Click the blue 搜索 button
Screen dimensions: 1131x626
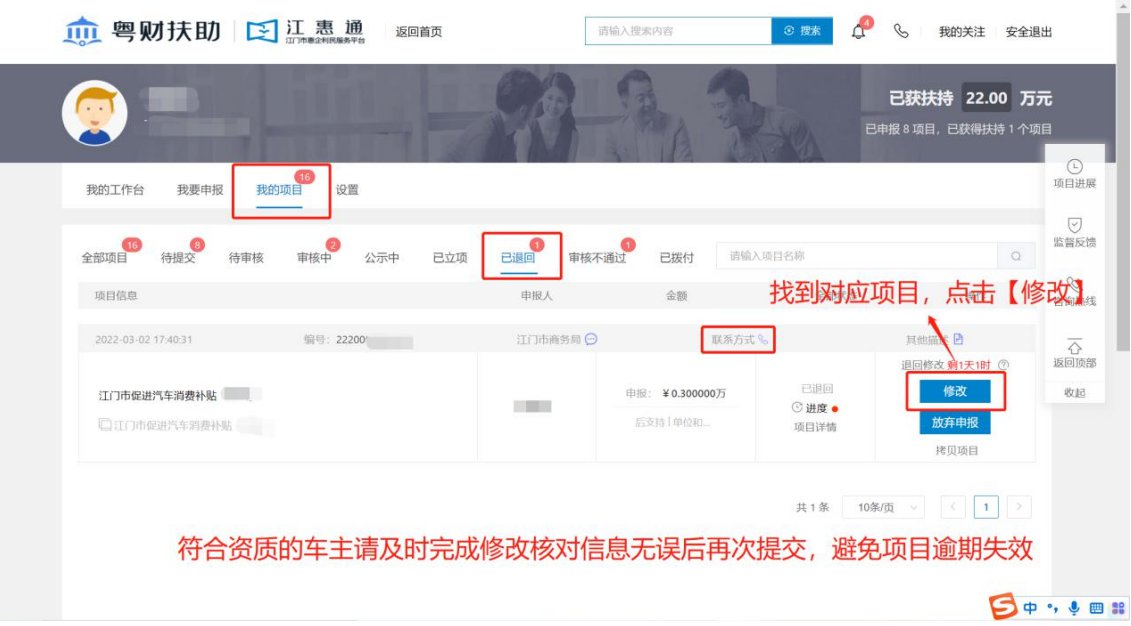click(802, 31)
